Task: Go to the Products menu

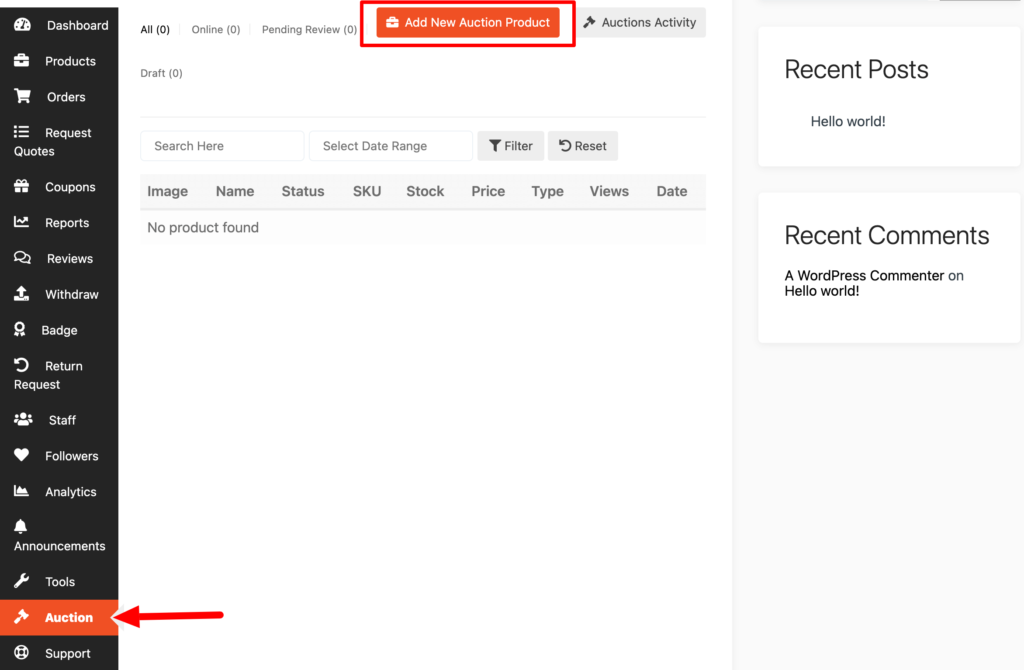Action: [x=59, y=61]
